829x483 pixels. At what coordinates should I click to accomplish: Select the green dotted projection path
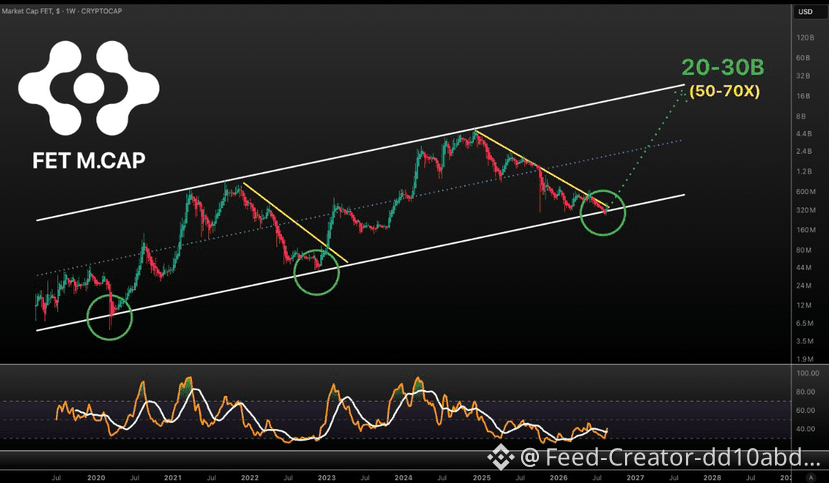[650, 147]
